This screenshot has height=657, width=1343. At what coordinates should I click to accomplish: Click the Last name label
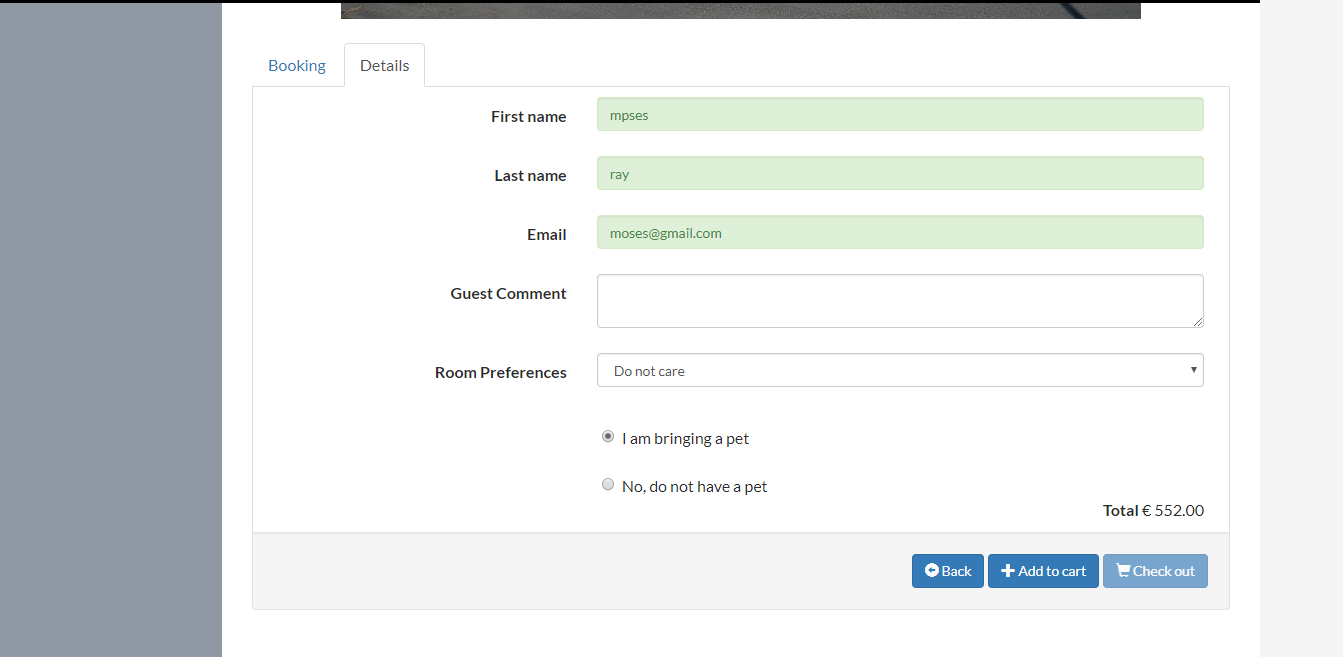[530, 176]
